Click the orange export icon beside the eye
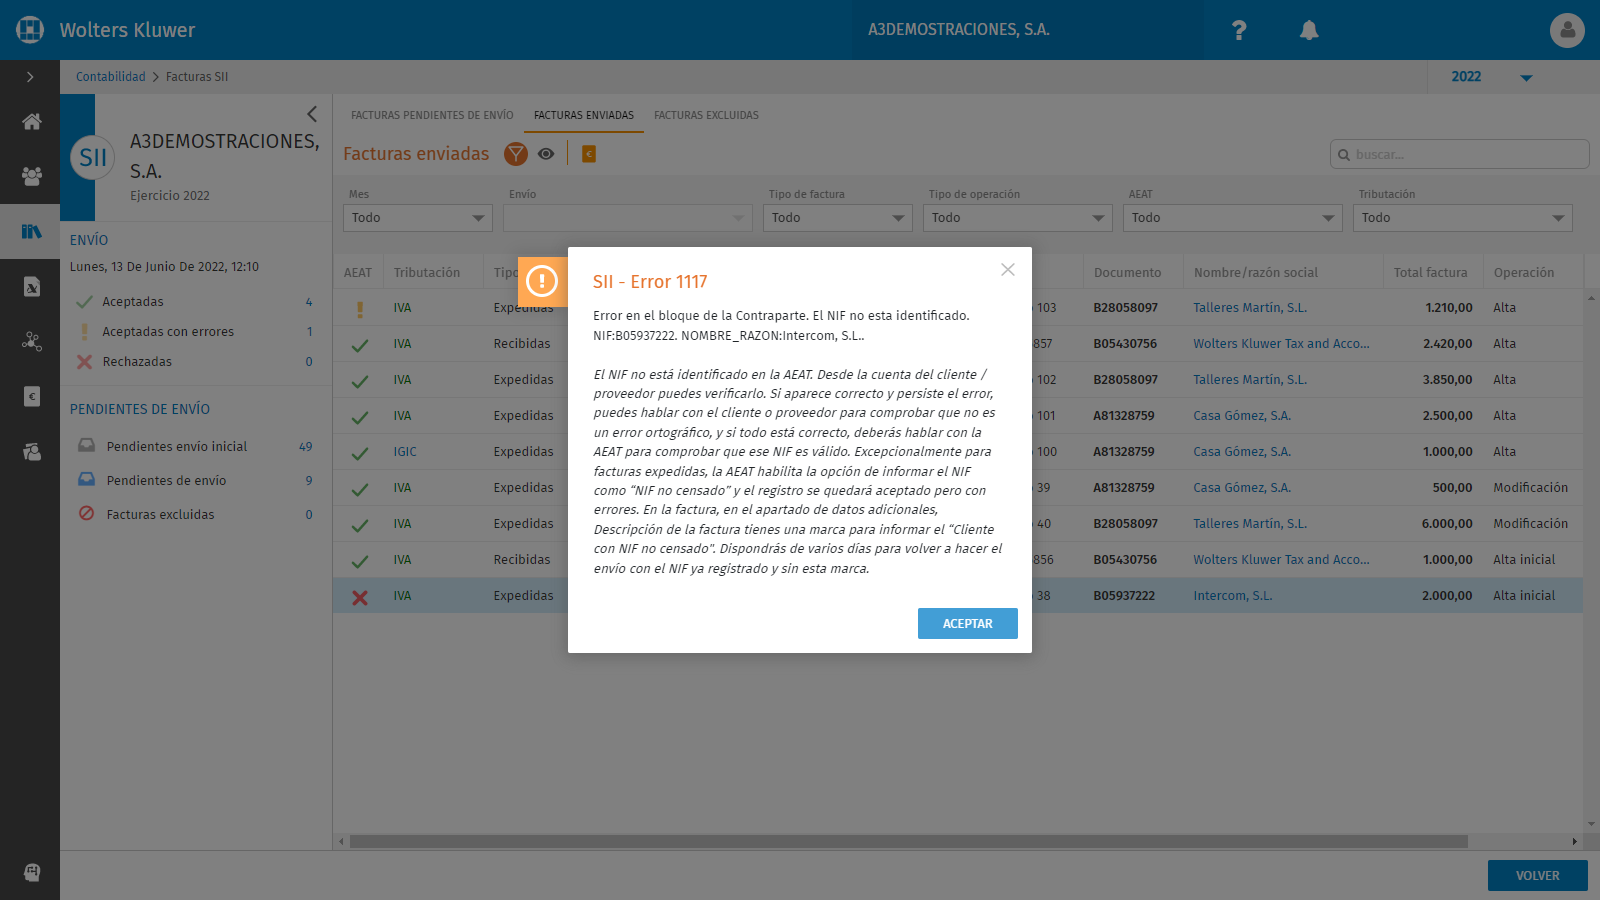 [x=589, y=154]
